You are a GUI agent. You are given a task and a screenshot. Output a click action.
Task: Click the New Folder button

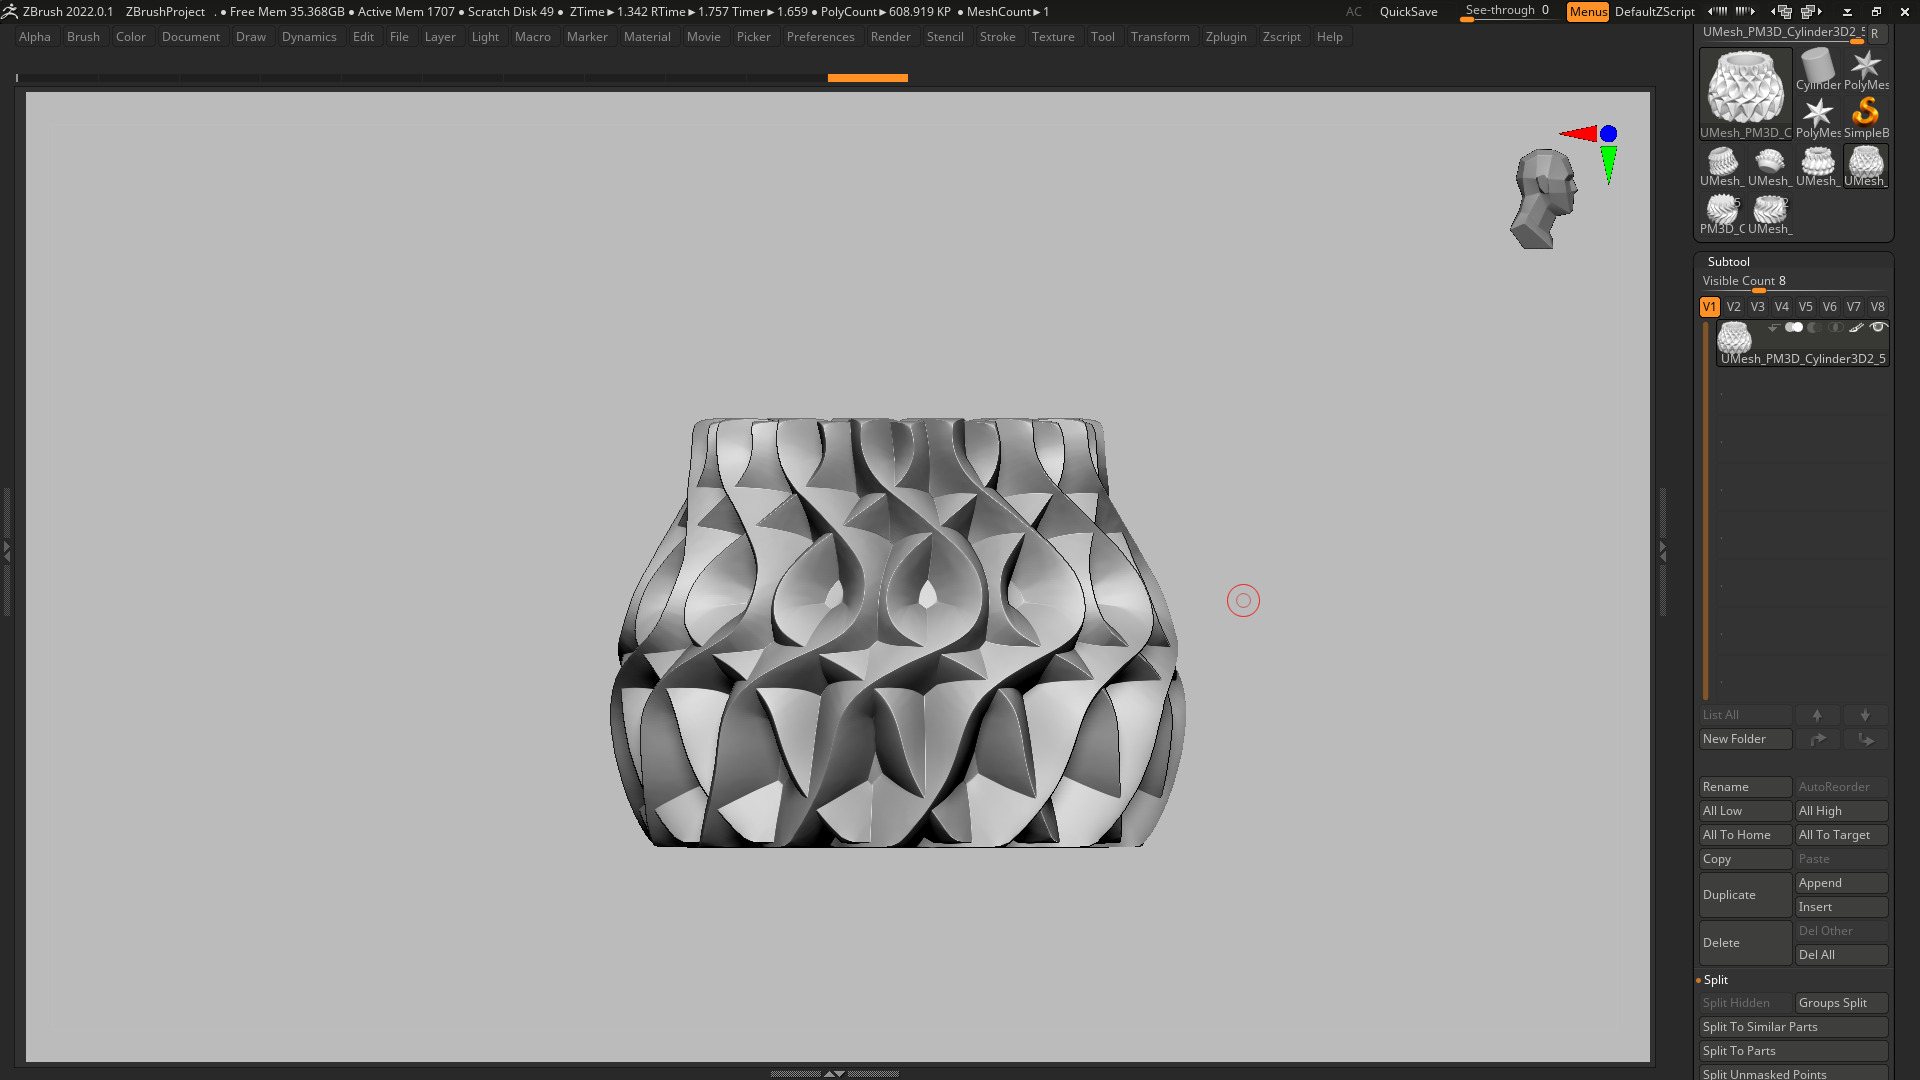(1745, 739)
